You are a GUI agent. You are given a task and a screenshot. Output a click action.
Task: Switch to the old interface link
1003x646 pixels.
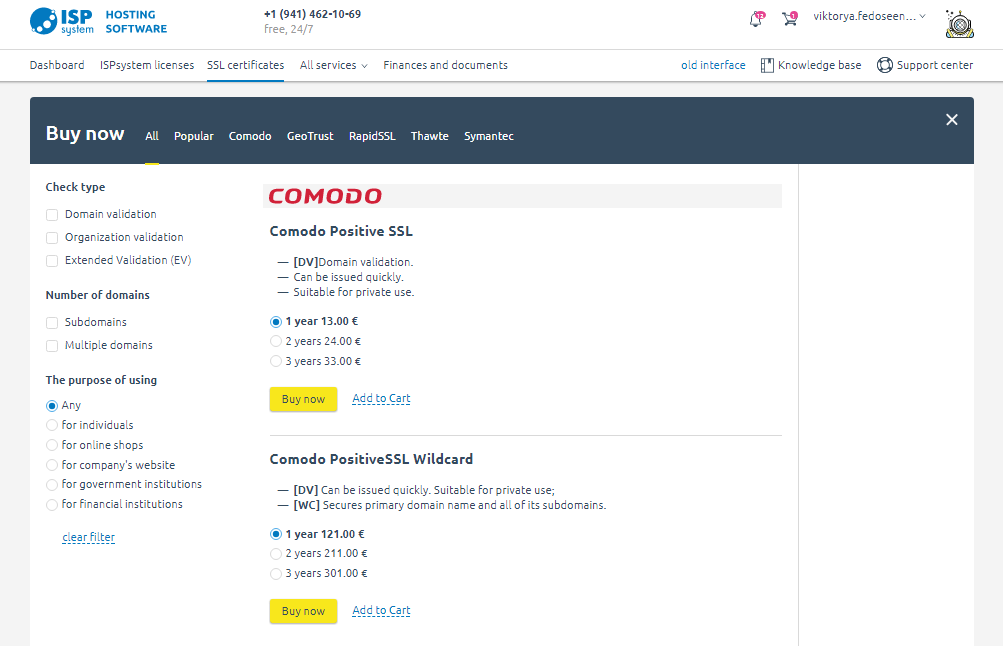point(713,65)
